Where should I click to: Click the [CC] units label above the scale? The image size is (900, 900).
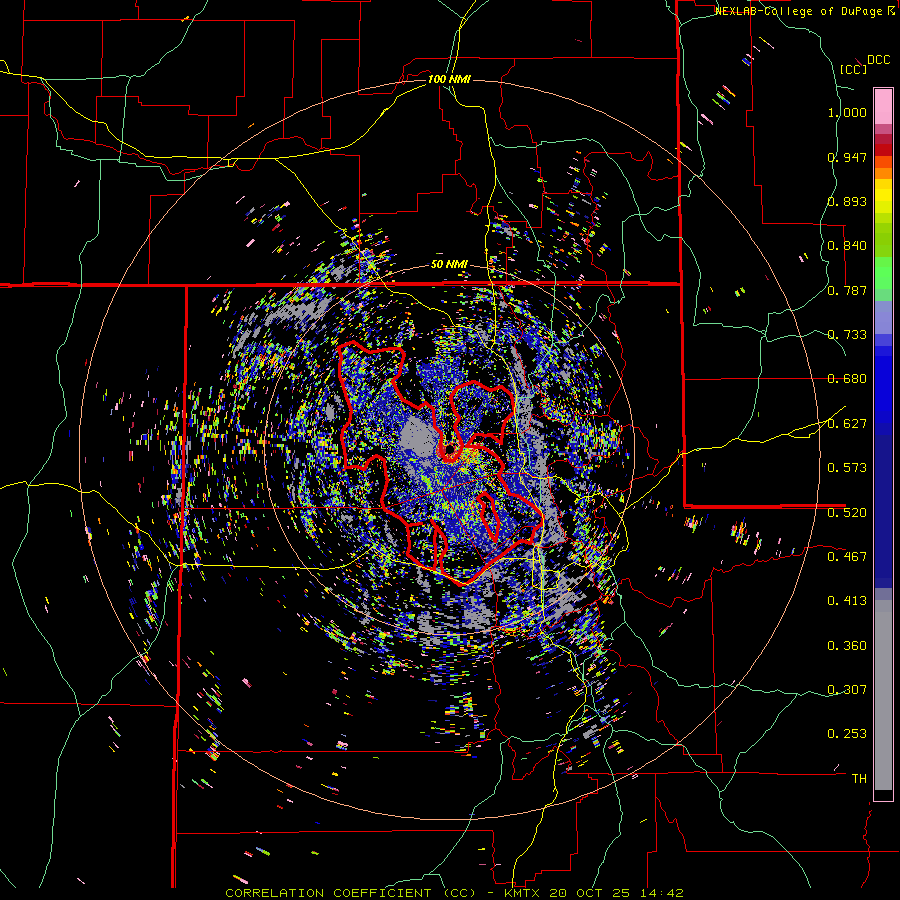(x=853, y=69)
